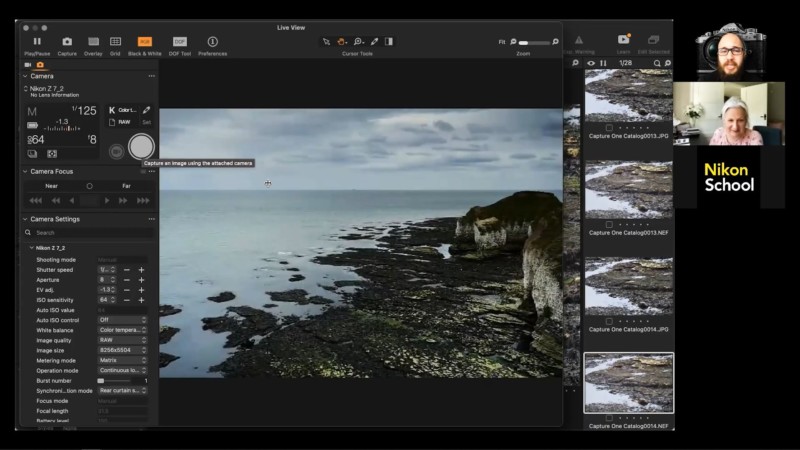Toggle the Exposure Warning triangle icon
The height and width of the screenshot is (450, 800).
579,40
